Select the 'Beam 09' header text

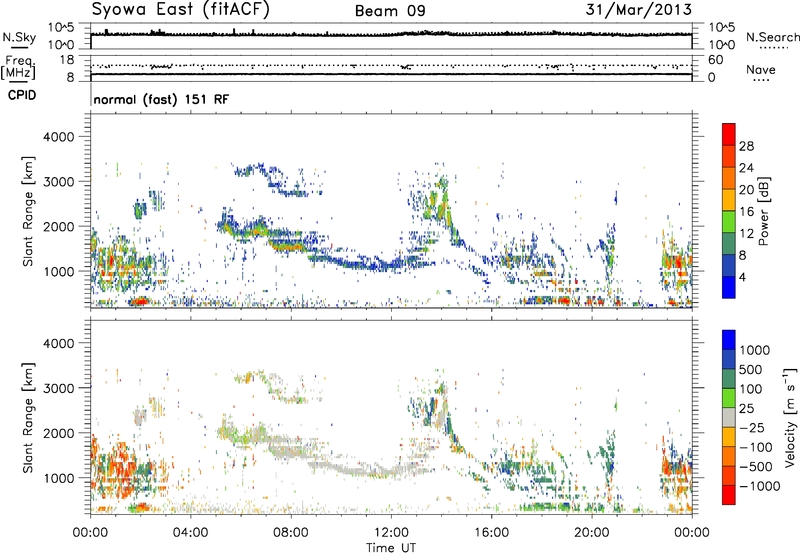click(x=390, y=11)
